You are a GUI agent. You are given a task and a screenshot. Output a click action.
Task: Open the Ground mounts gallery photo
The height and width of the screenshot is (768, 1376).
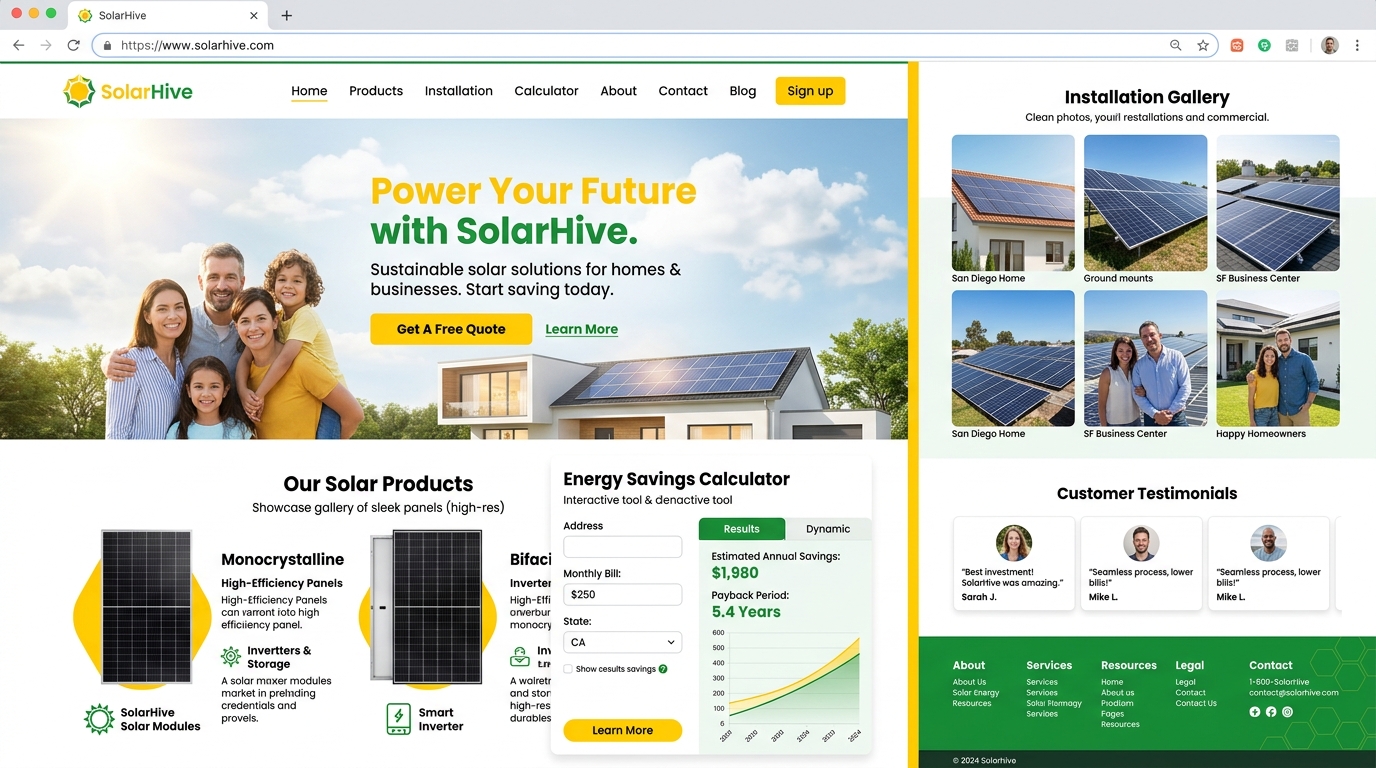[1145, 202]
